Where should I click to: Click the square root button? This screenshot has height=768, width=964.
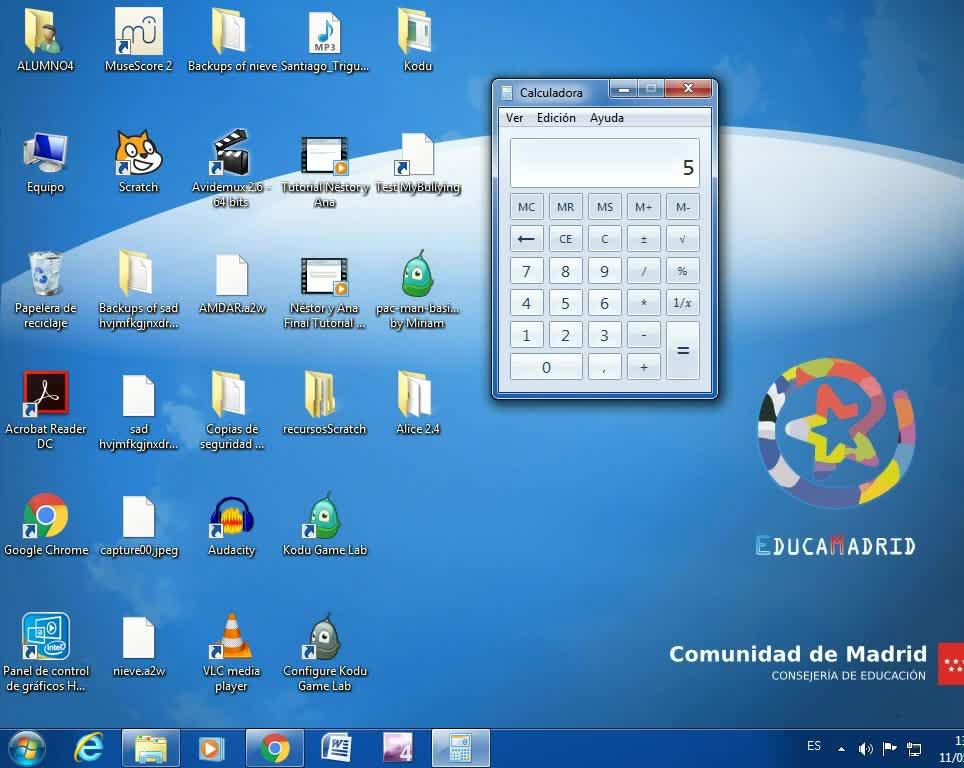682,239
